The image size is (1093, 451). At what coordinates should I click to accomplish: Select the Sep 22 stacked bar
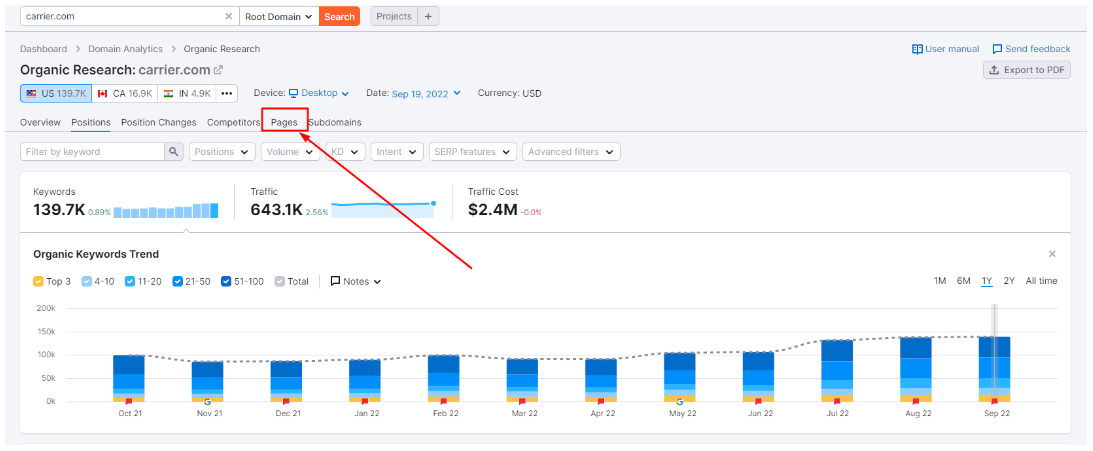point(995,369)
